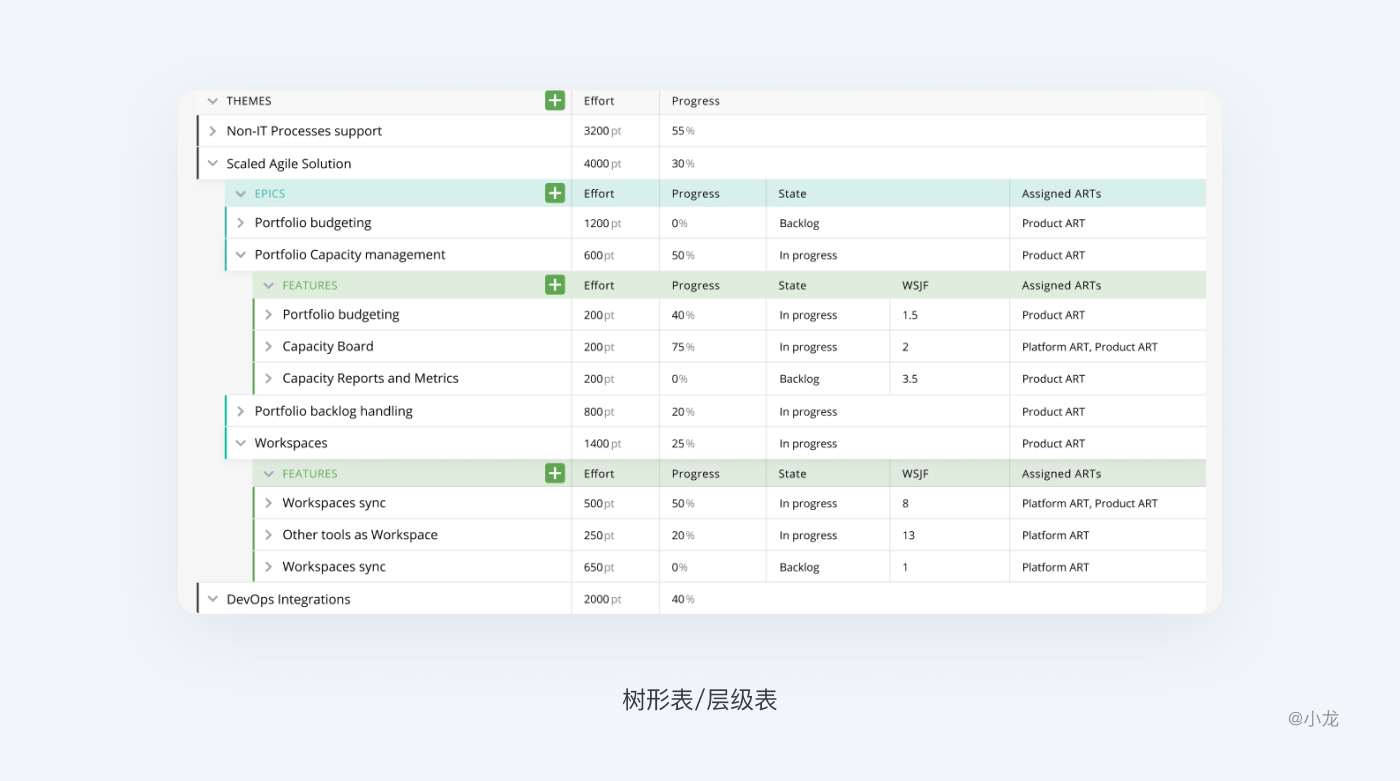Collapse the Portfolio Capacity management epic
The width and height of the screenshot is (1400, 781).
pyautogui.click(x=240, y=254)
